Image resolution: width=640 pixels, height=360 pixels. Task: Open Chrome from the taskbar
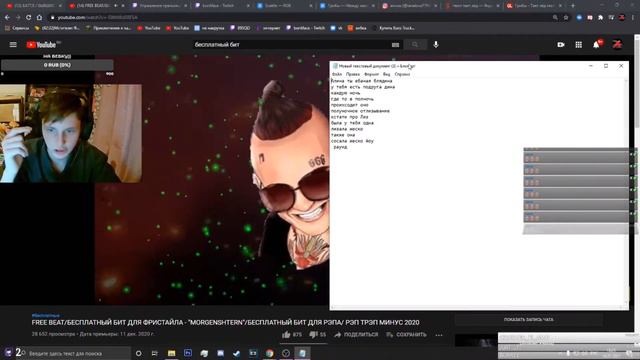point(269,353)
